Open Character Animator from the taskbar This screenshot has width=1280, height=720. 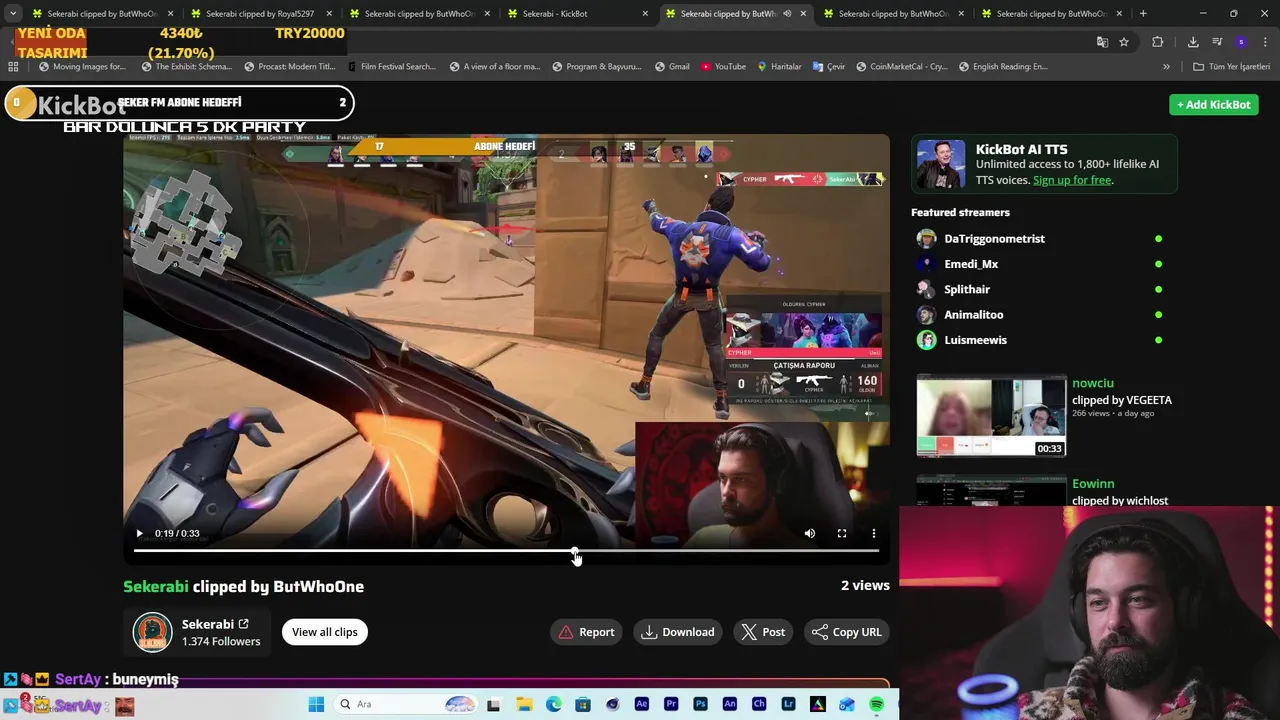(x=759, y=704)
